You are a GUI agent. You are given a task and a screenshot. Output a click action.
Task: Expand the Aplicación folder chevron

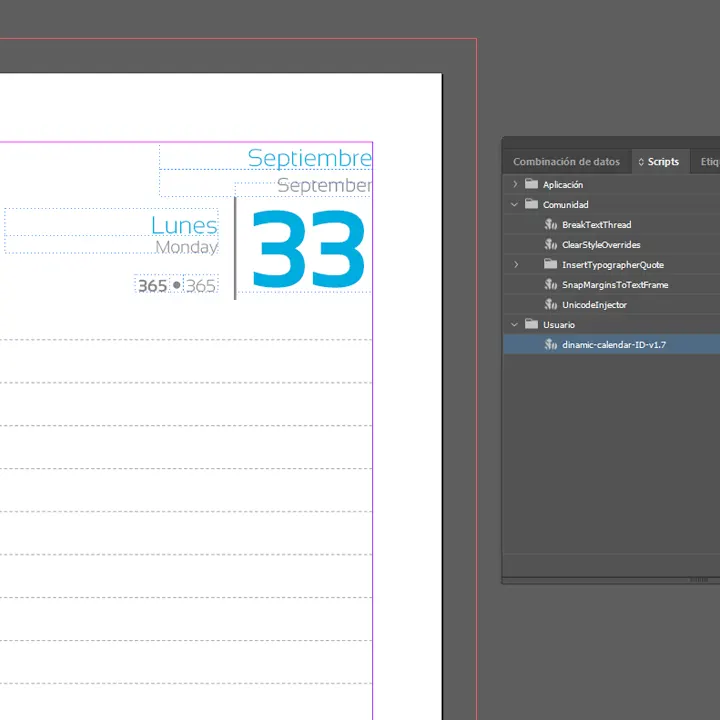click(515, 185)
